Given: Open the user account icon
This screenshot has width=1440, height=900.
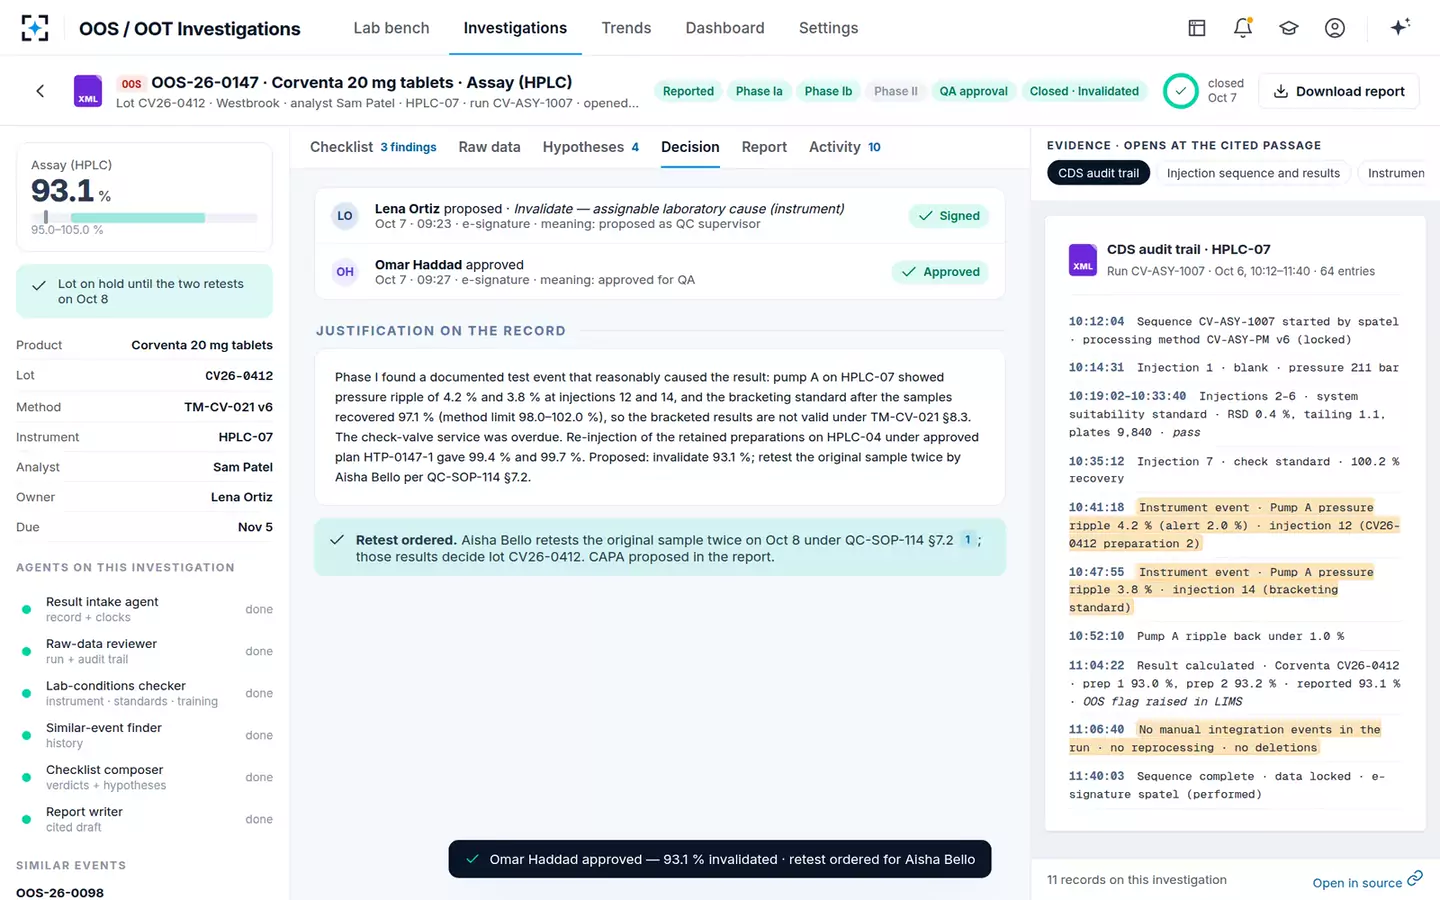Looking at the screenshot, I should (x=1335, y=28).
